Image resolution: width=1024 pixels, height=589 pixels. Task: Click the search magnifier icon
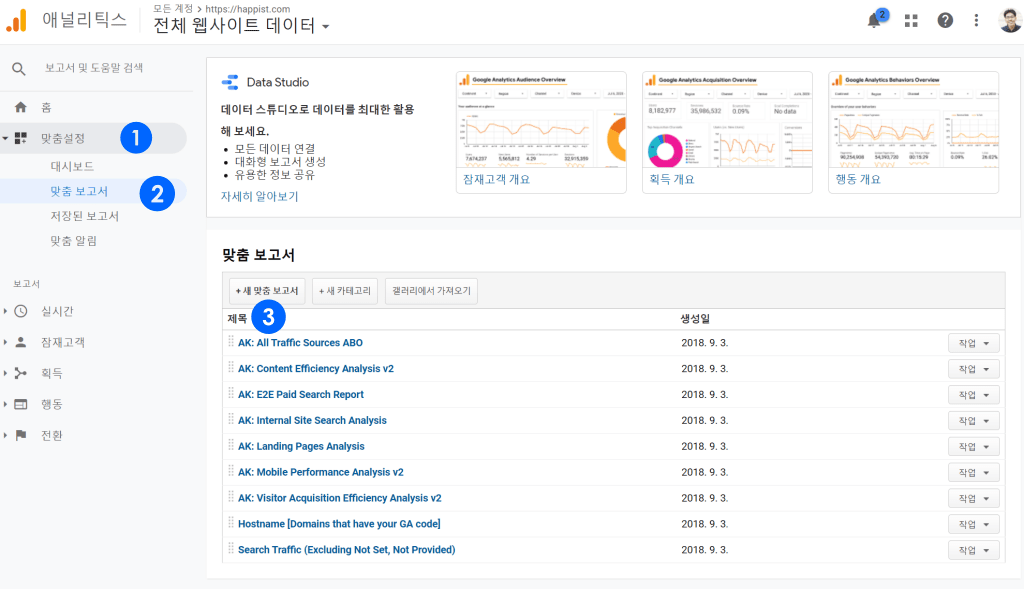tap(20, 67)
